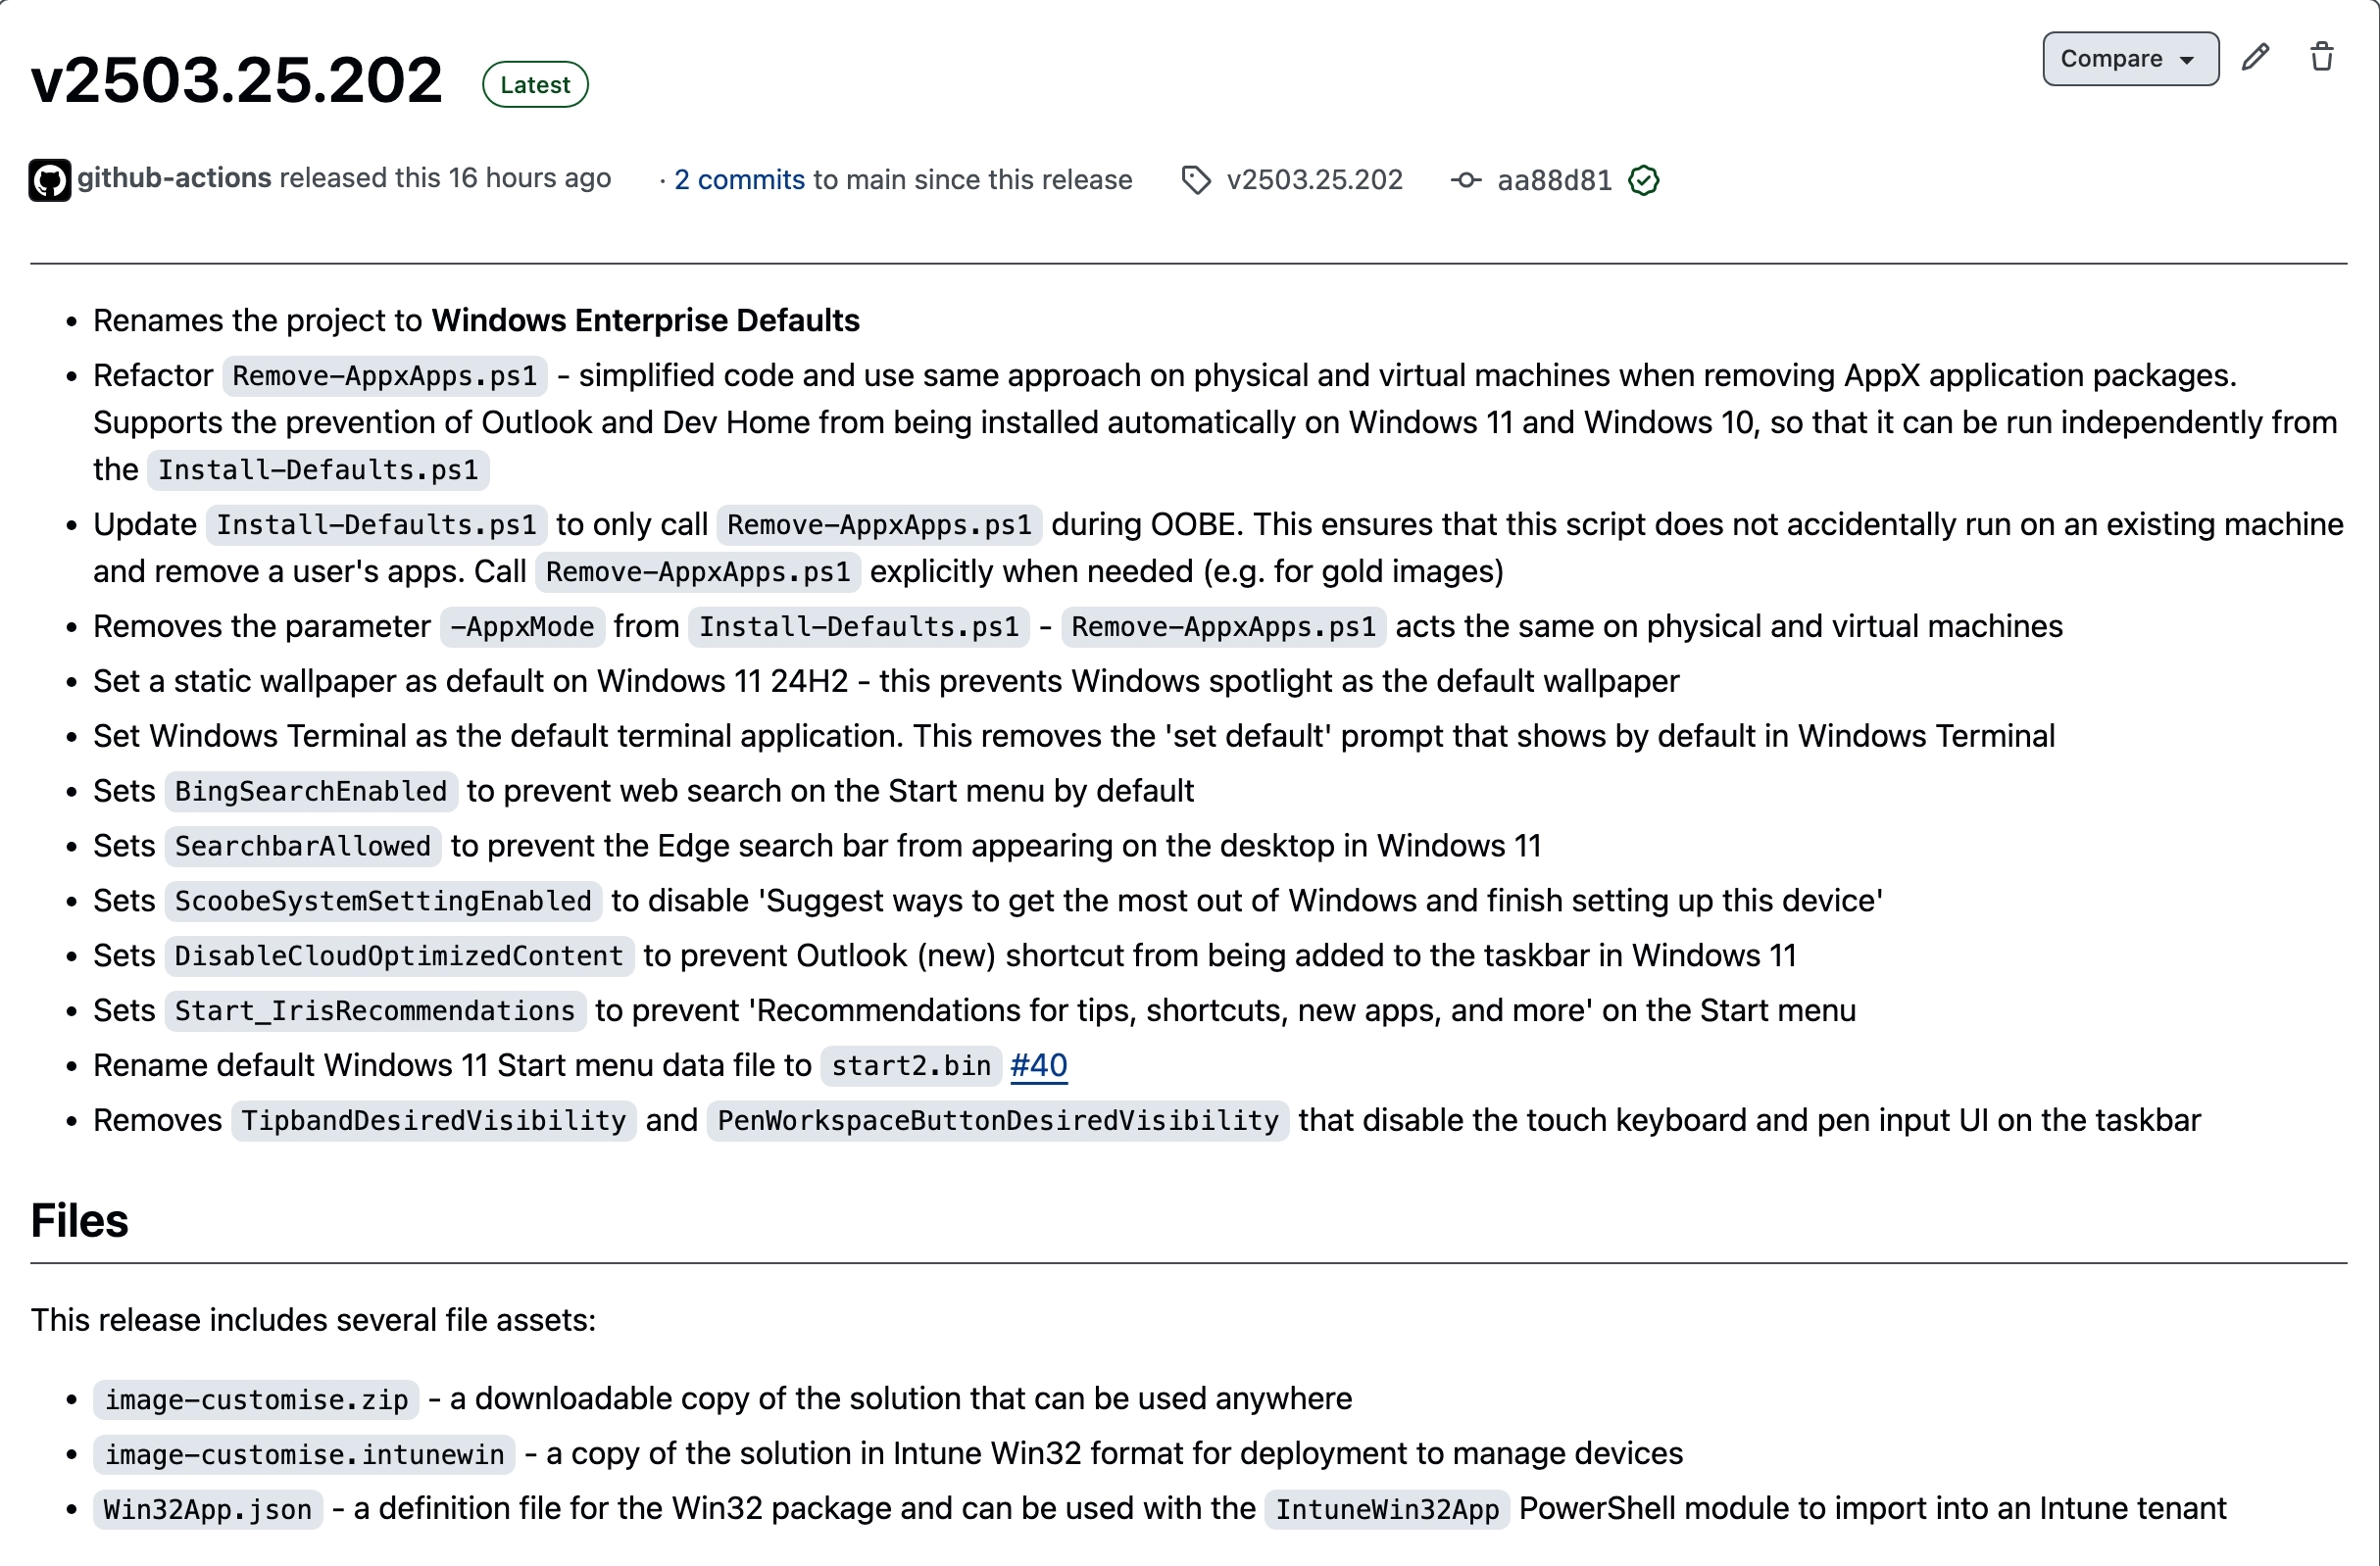The image size is (2380, 1566).
Task: Click the BingSearchEnabled code text
Action: (x=311, y=792)
